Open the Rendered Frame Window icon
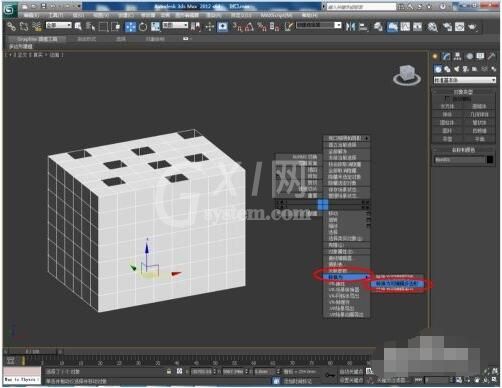The height and width of the screenshot is (388, 502). (460, 27)
